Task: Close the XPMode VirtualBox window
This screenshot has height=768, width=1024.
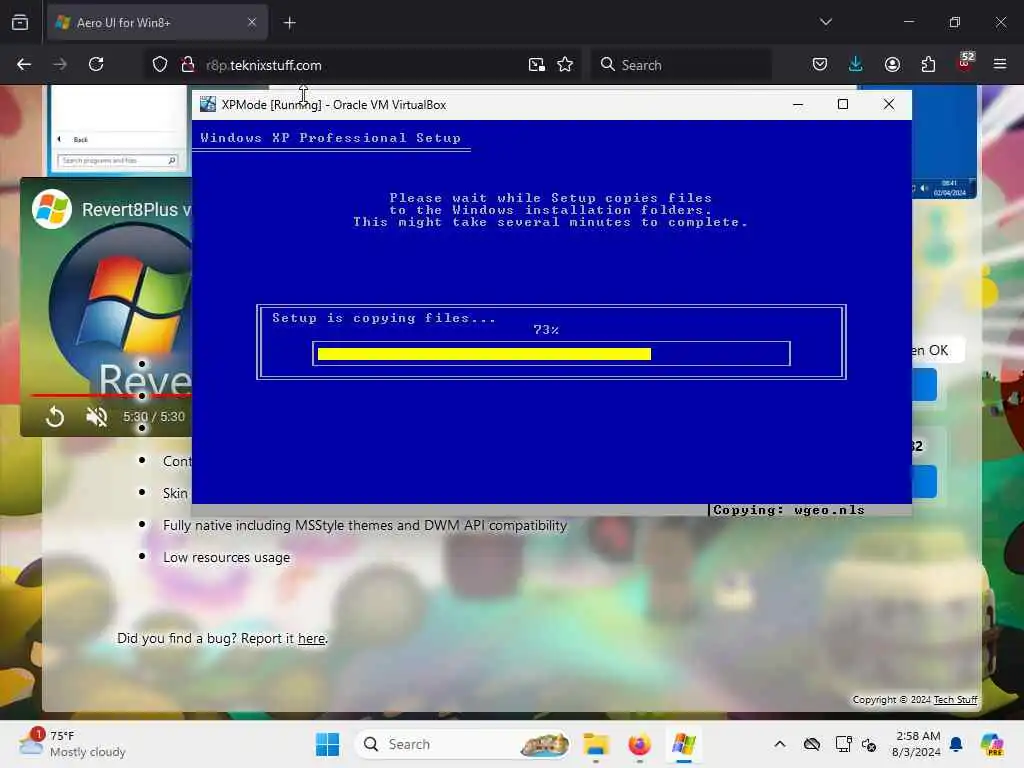Action: click(x=889, y=104)
